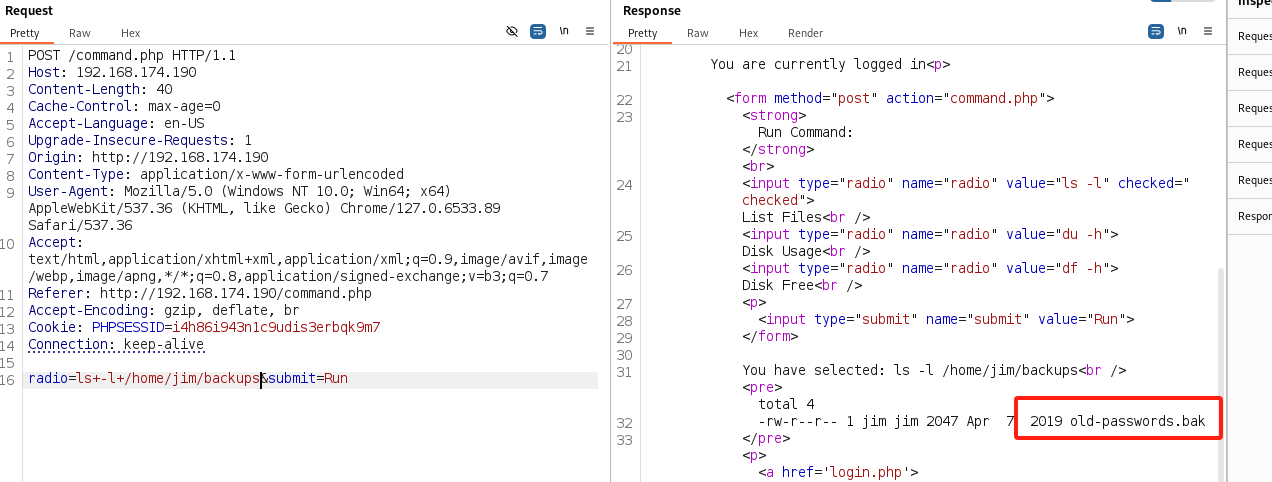1272x482 pixels.
Task: Click the Content-Type x-www-form-urlencoded header
Action: (216, 174)
